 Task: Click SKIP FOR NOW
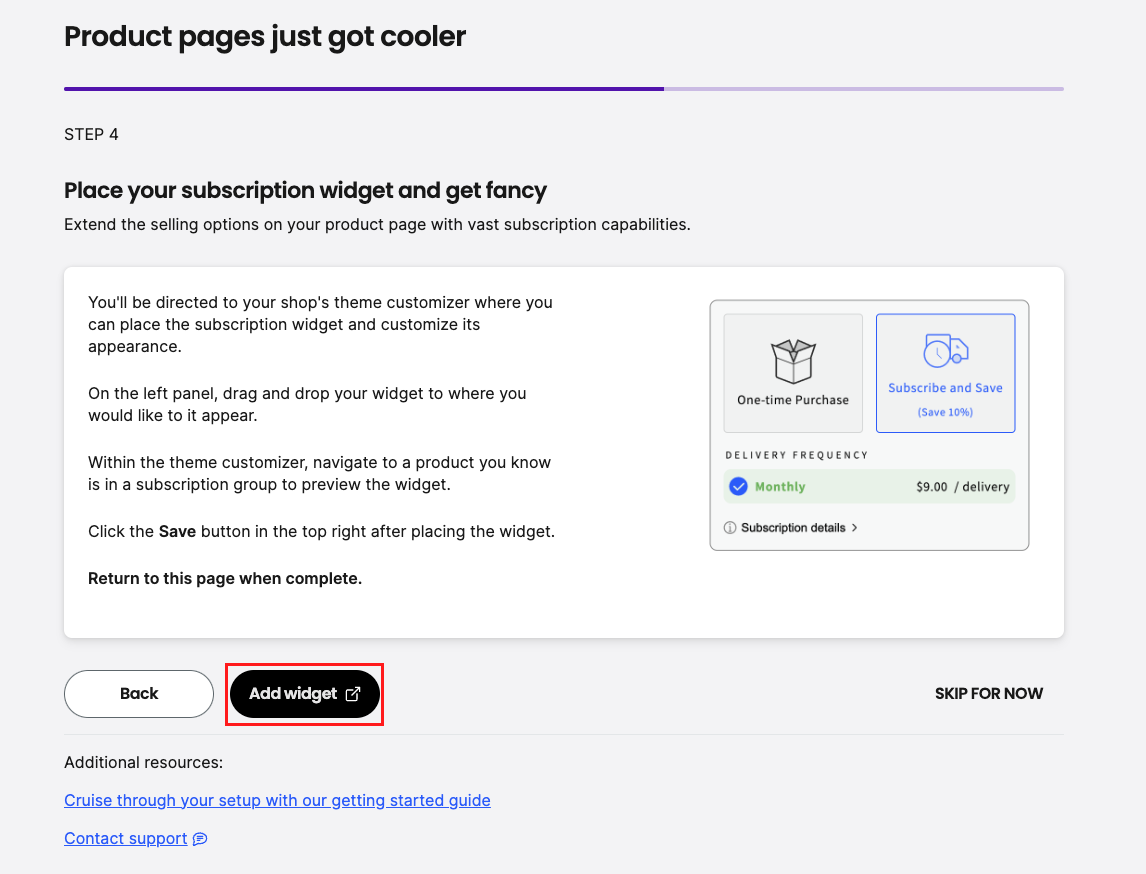point(988,693)
